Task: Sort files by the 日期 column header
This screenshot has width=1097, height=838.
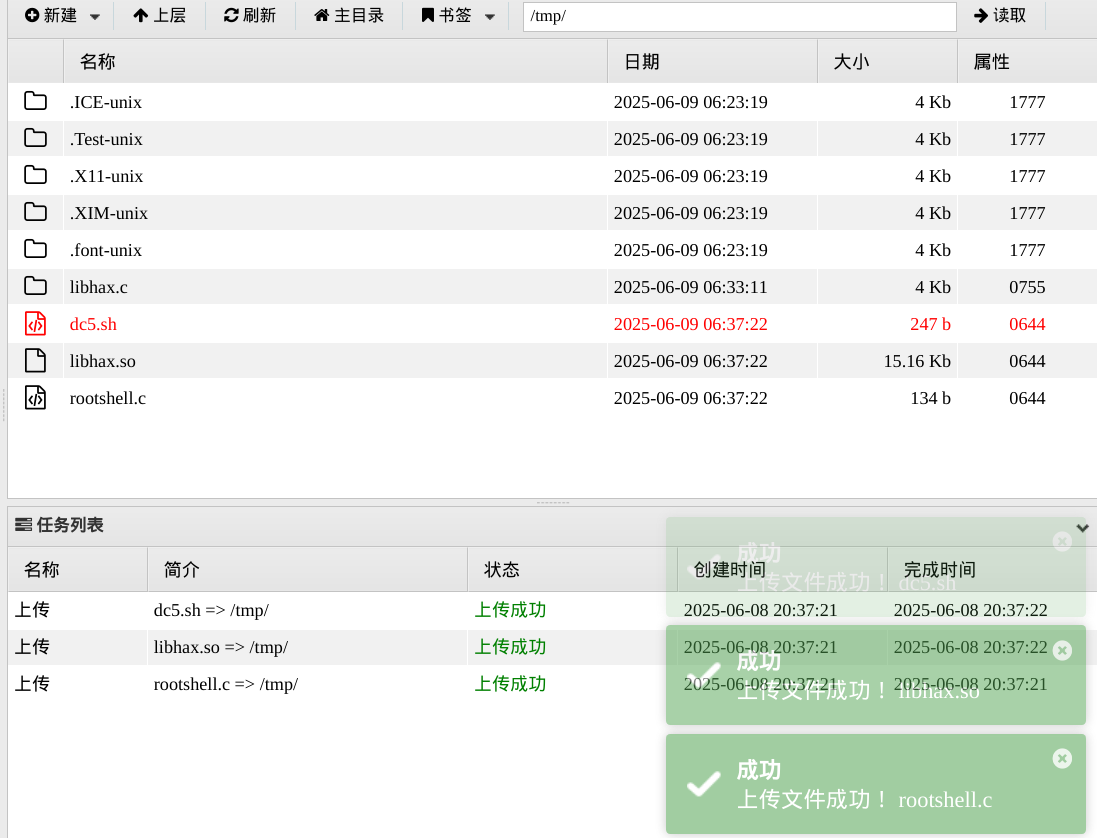Action: (x=712, y=62)
